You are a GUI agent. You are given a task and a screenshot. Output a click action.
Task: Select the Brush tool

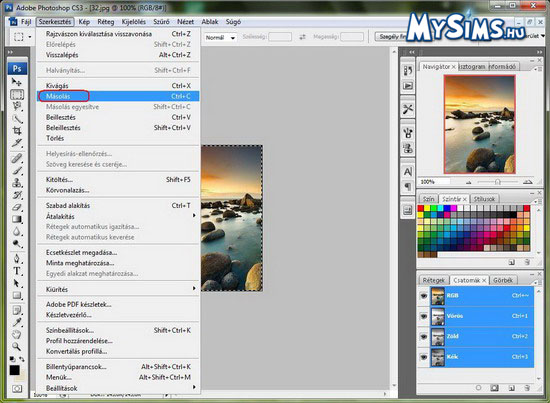[x=17, y=171]
